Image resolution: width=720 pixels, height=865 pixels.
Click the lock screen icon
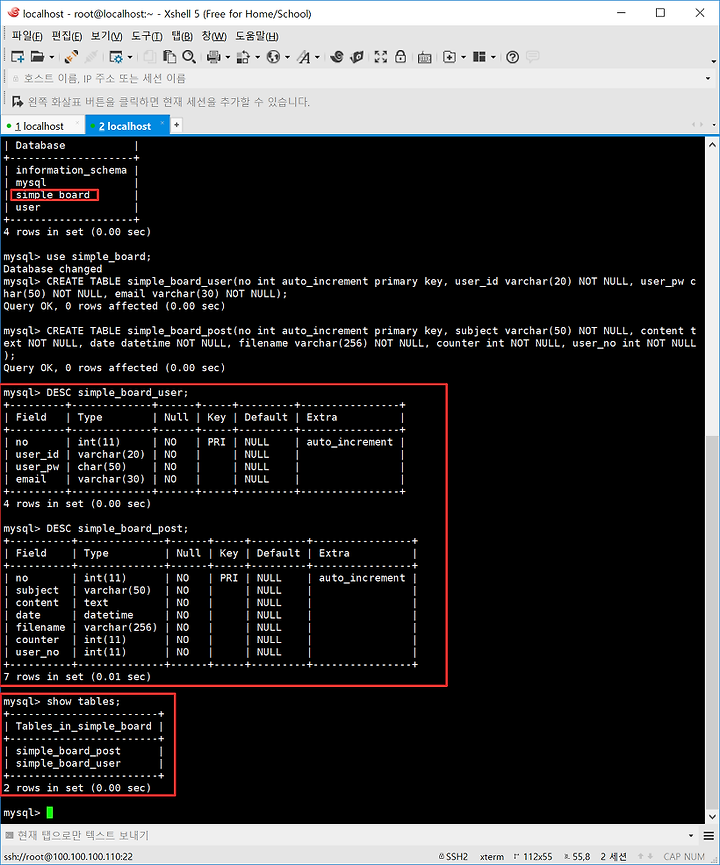point(401,57)
